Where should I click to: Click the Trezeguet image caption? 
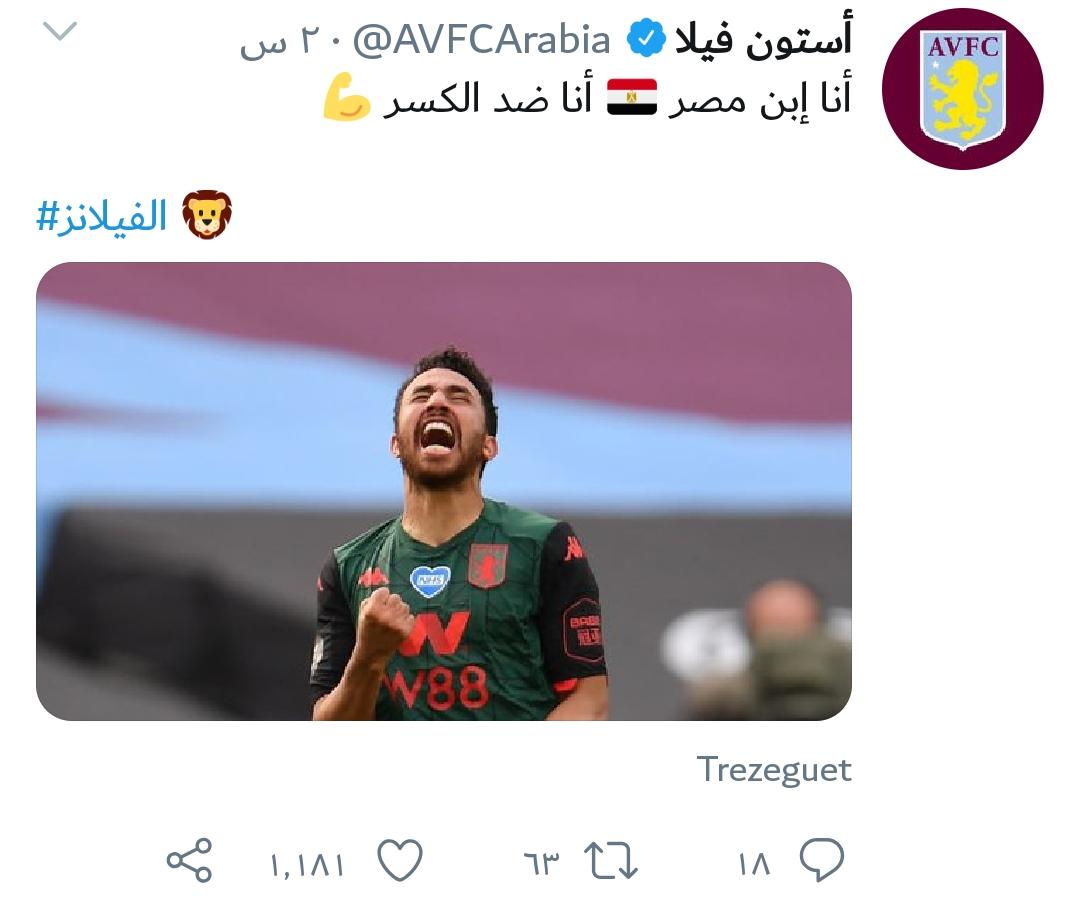tap(773, 769)
